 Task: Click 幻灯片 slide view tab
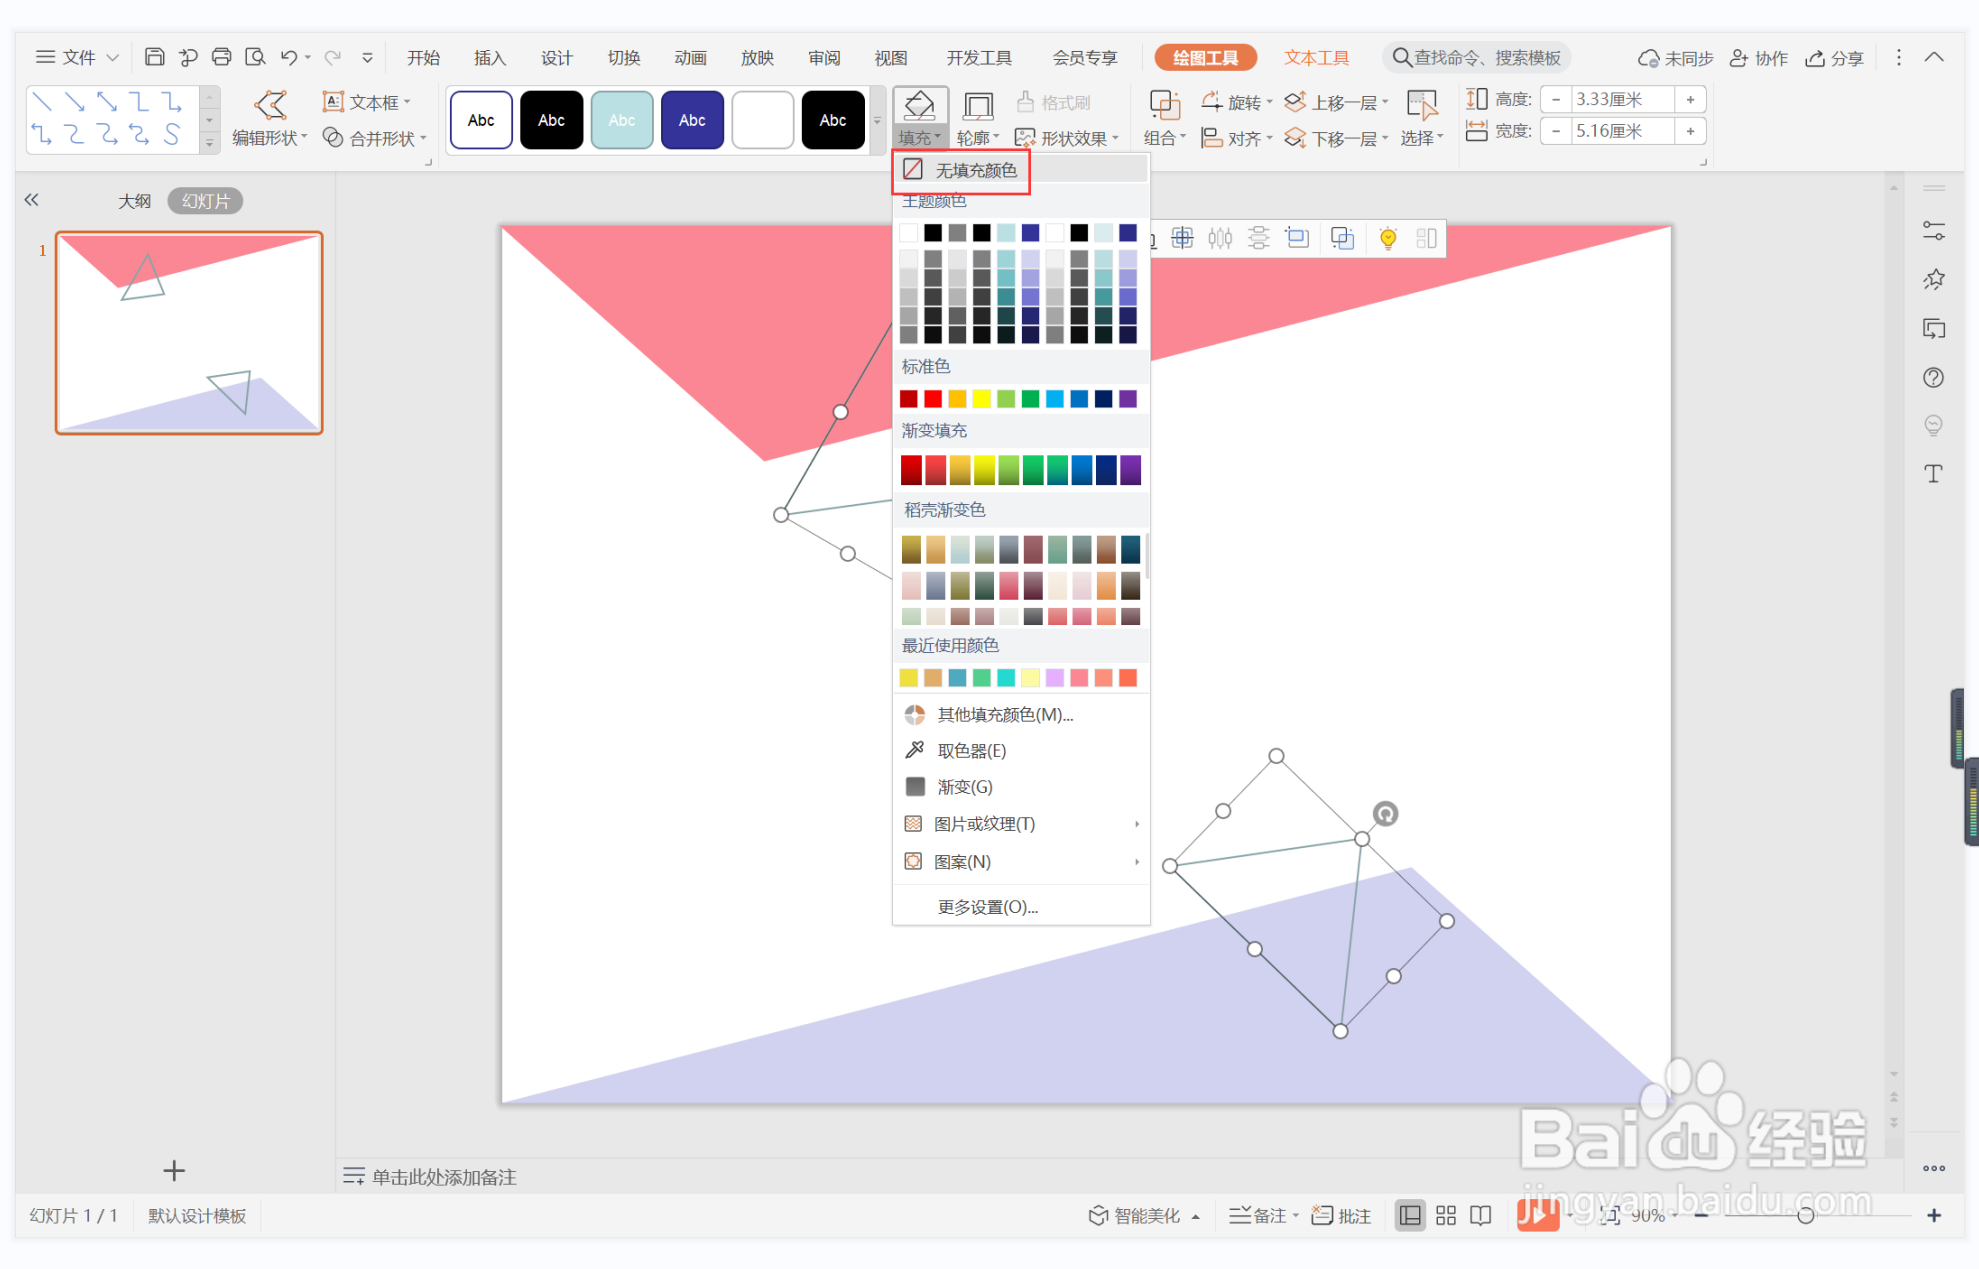pos(206,200)
